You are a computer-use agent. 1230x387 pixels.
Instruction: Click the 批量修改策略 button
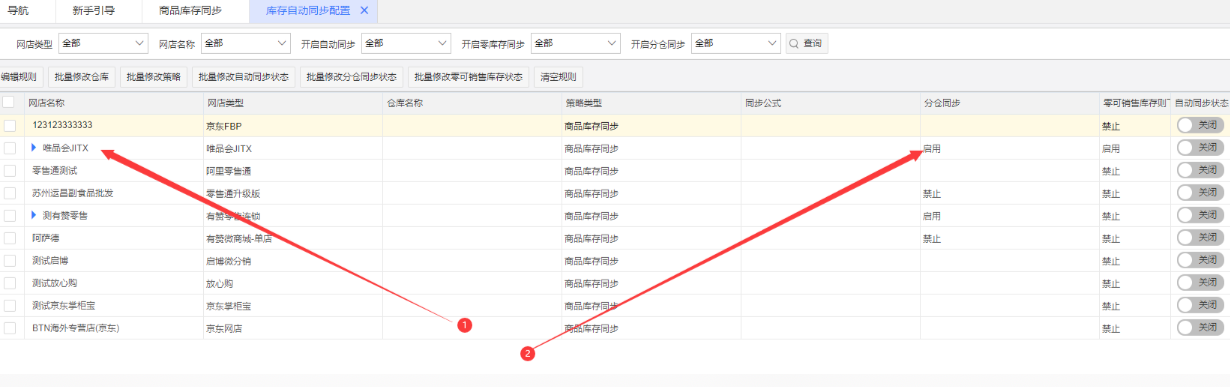[154, 77]
